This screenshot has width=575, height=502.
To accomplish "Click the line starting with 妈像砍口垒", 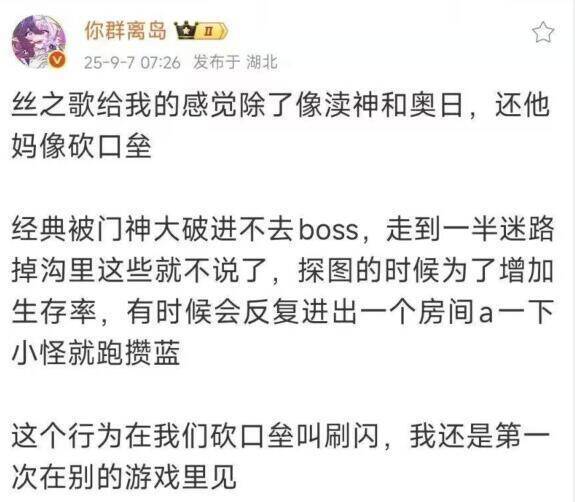I will point(81,147).
